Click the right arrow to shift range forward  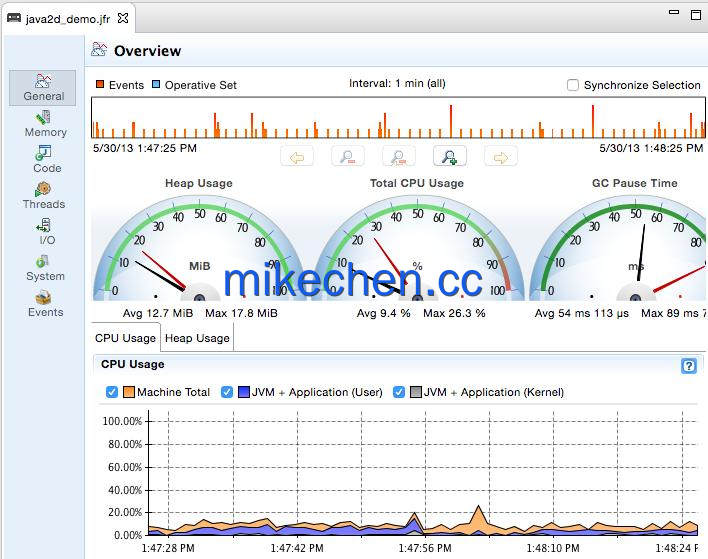point(501,157)
